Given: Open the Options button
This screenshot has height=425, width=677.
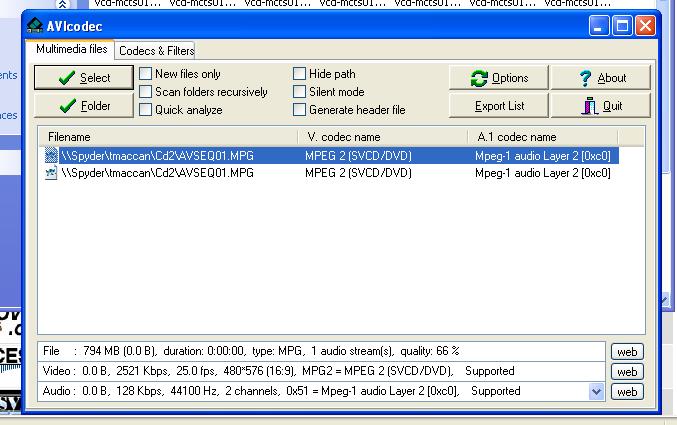Looking at the screenshot, I should tap(499, 78).
